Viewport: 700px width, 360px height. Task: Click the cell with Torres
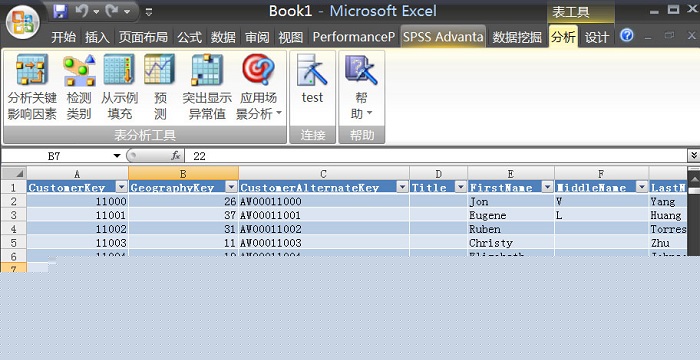[668, 229]
